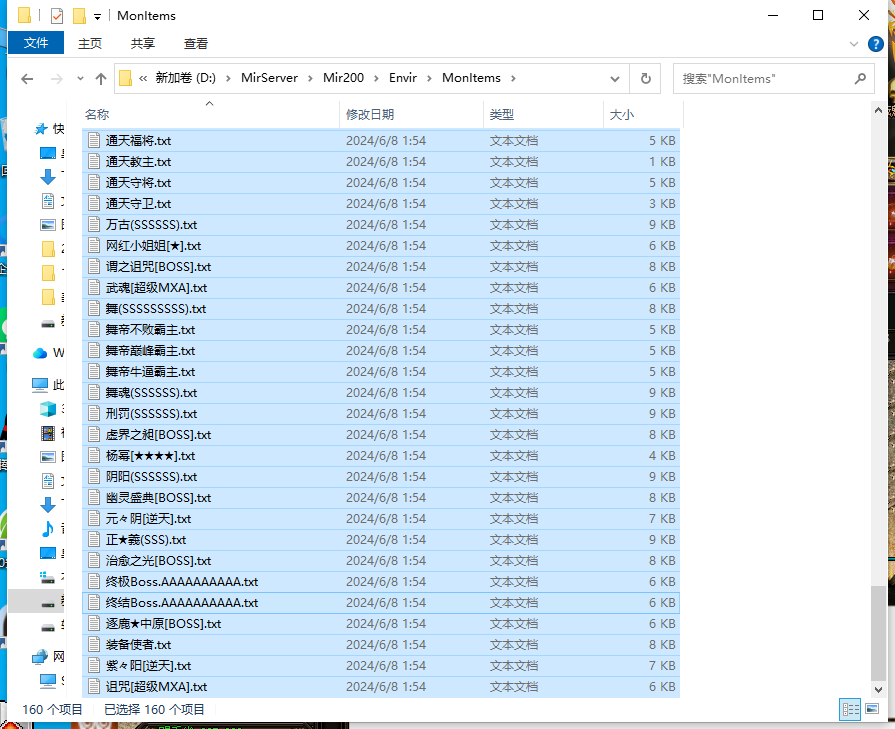Select file 终结Boss.AAAAAAAAAA.txt

[381, 603]
